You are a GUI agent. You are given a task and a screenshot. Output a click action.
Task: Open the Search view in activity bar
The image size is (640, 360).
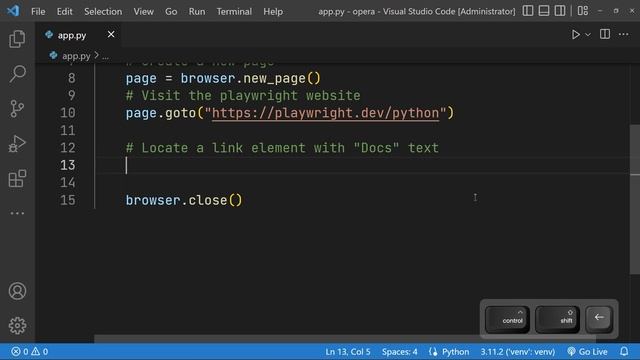(17, 74)
